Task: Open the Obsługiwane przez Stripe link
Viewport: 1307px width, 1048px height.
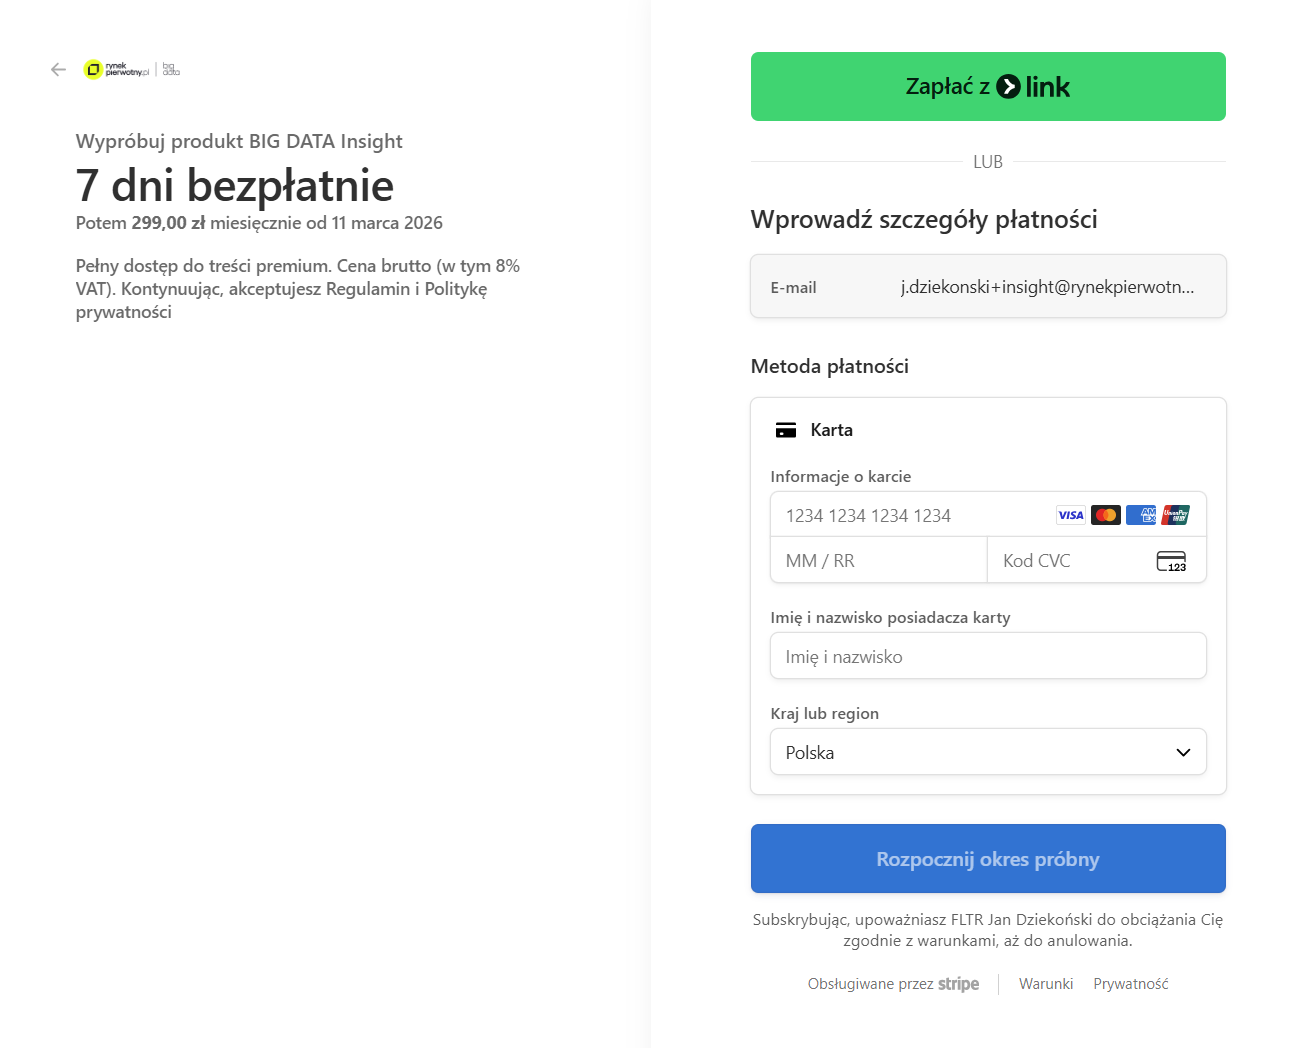Action: coord(893,984)
